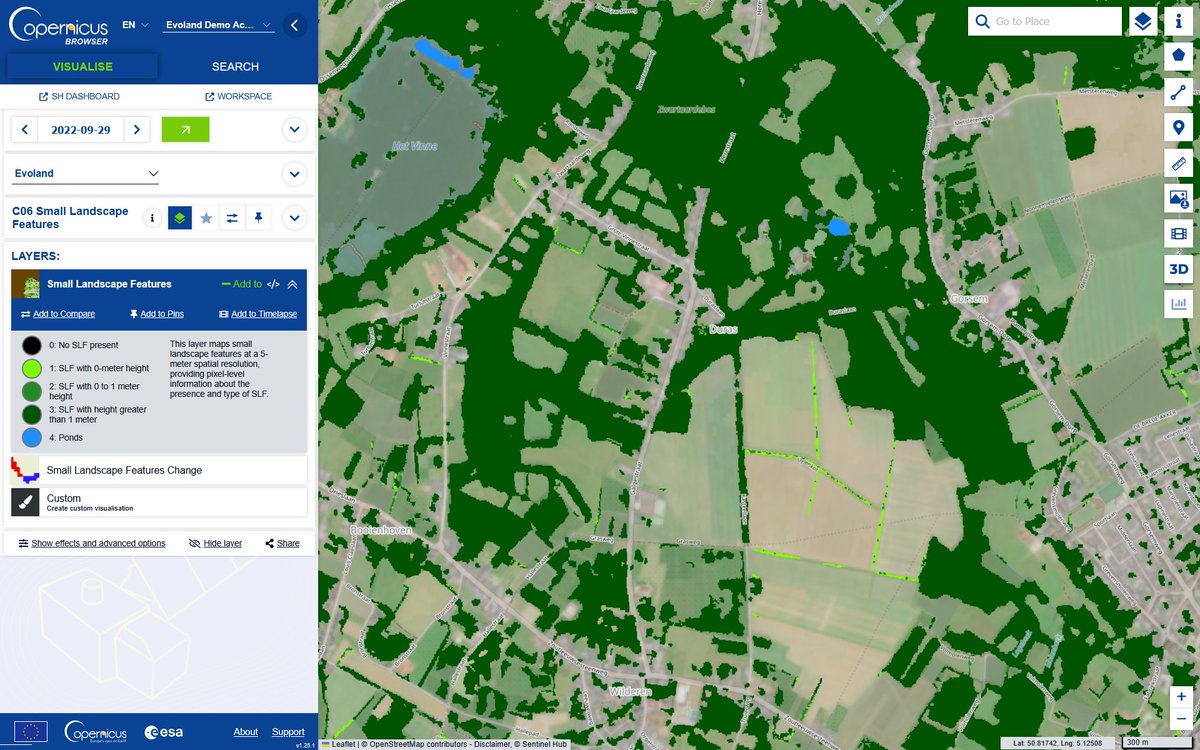The height and width of the screenshot is (750, 1200).
Task: Show C06 collection info
Action: click(x=152, y=217)
